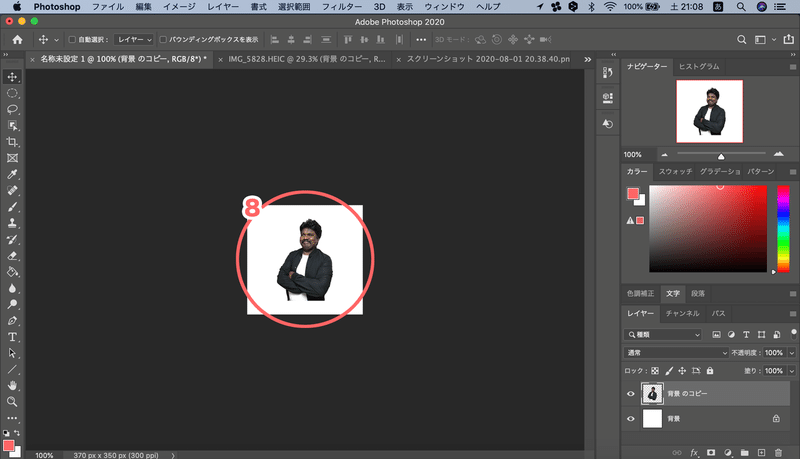Go to Photoshop Home screen
Image resolution: width=800 pixels, height=459 pixels.
(17, 40)
